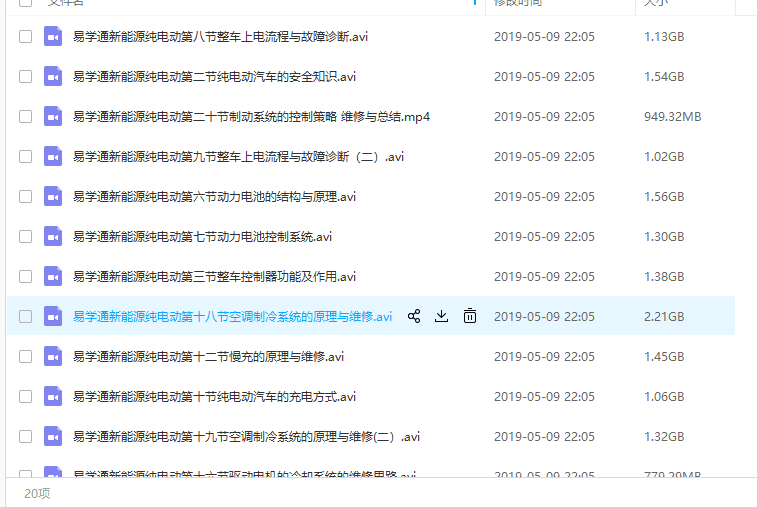Open file 第十九节空调制冷系统的原理与维修(二).avi
The height and width of the screenshot is (507, 757).
point(246,437)
